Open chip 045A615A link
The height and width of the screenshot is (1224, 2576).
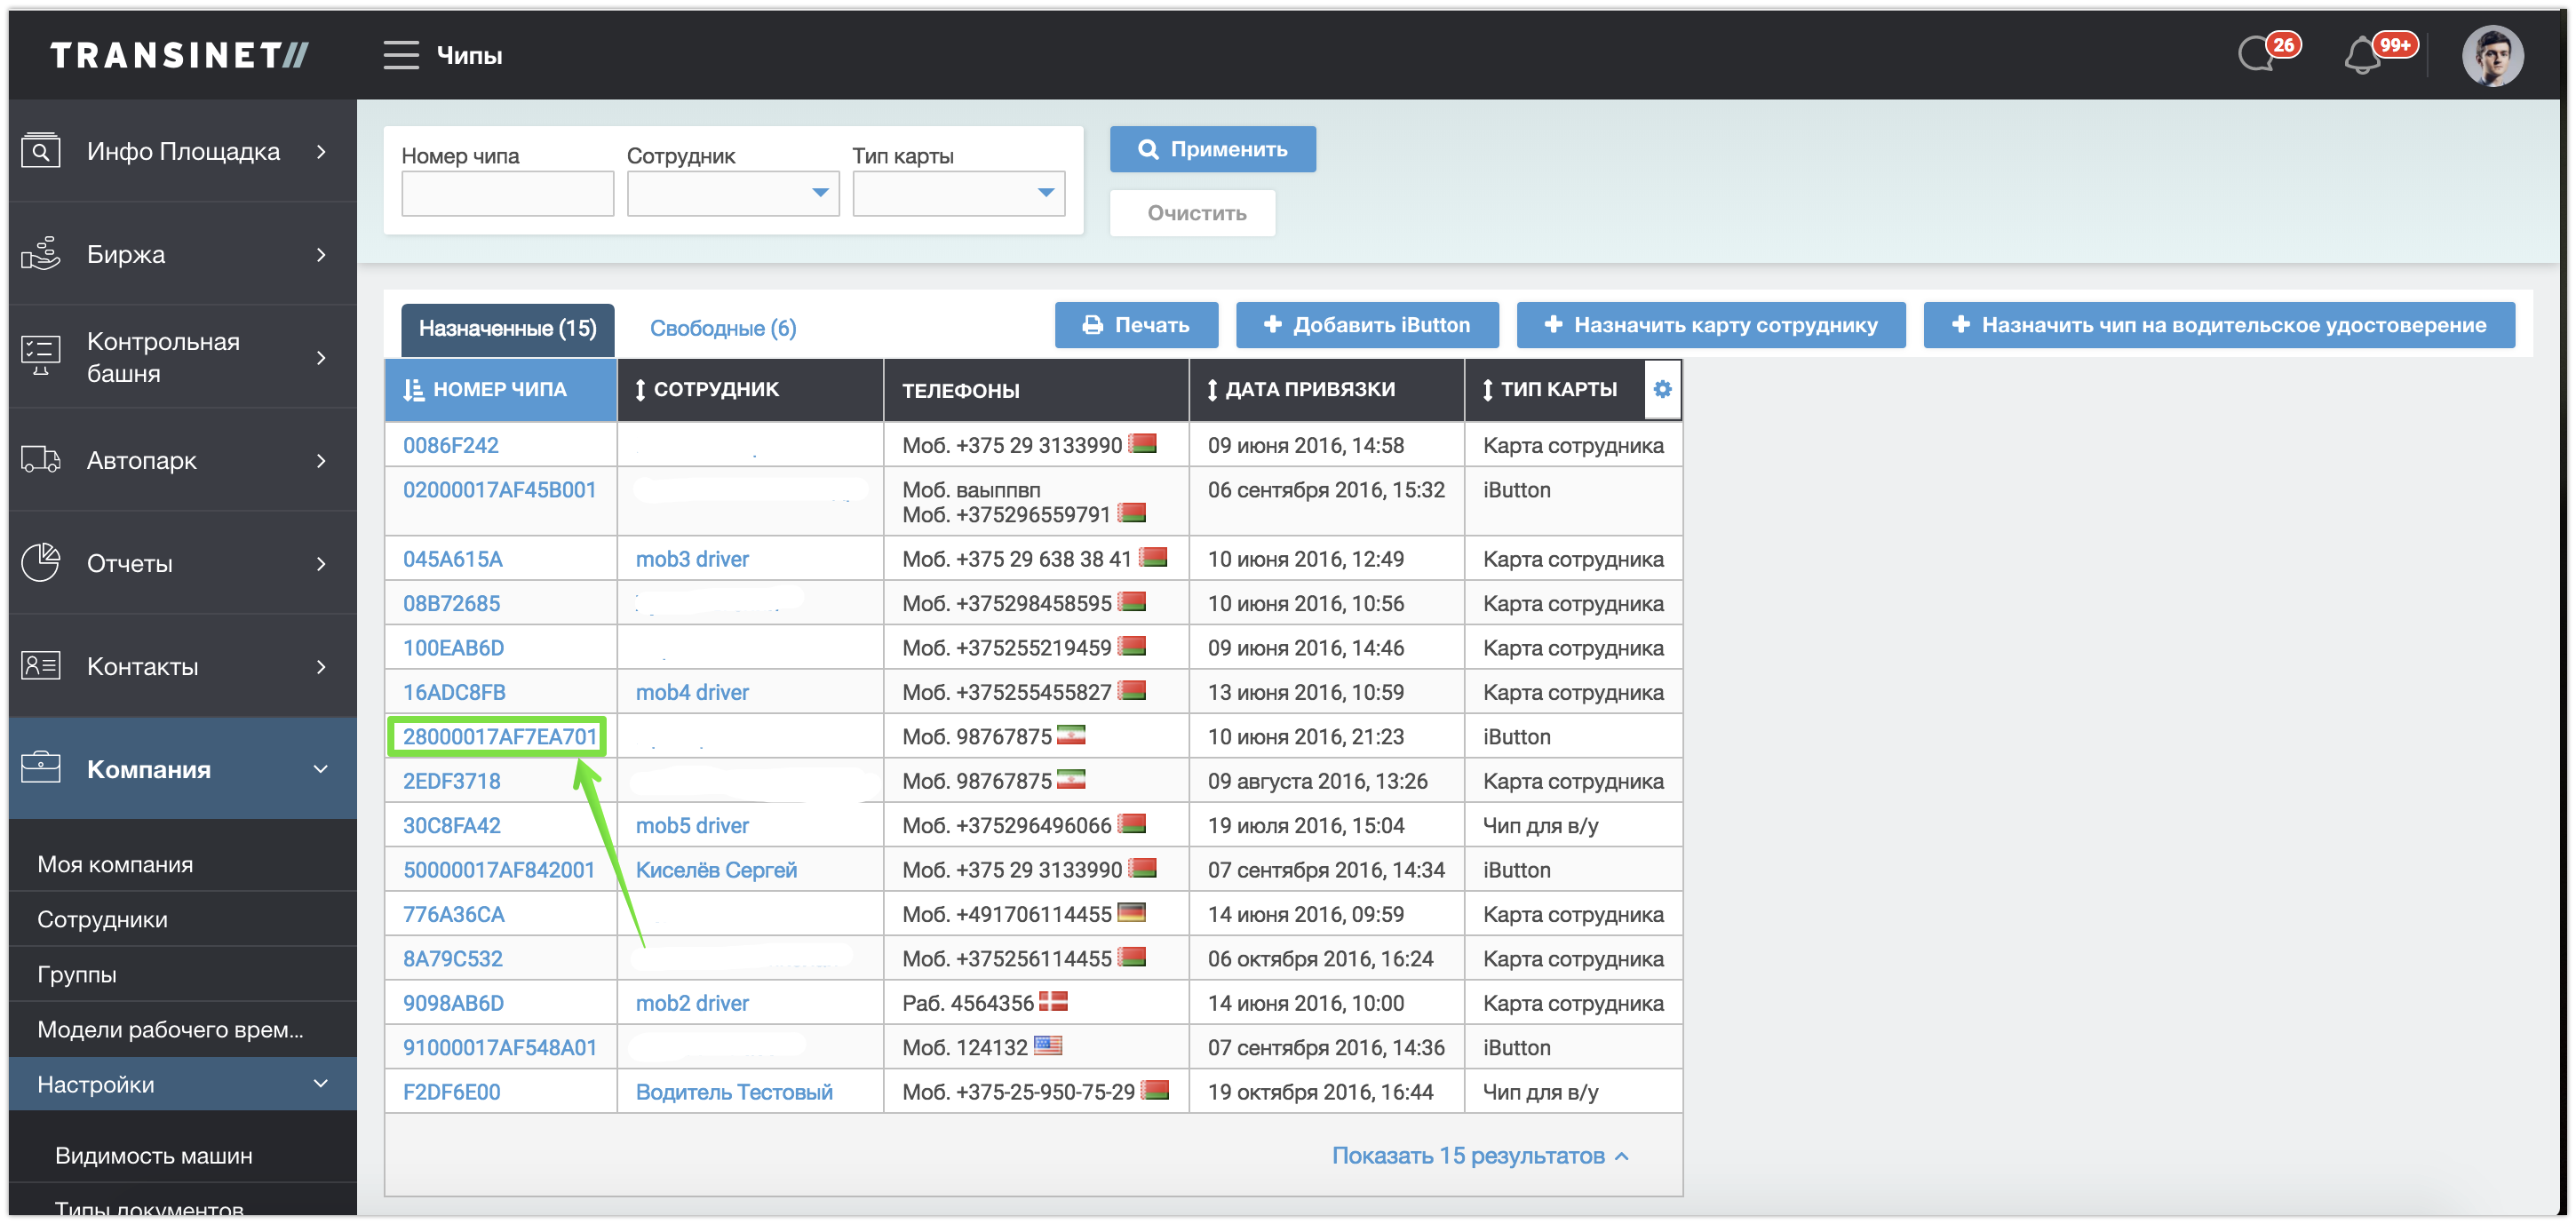[x=452, y=559]
